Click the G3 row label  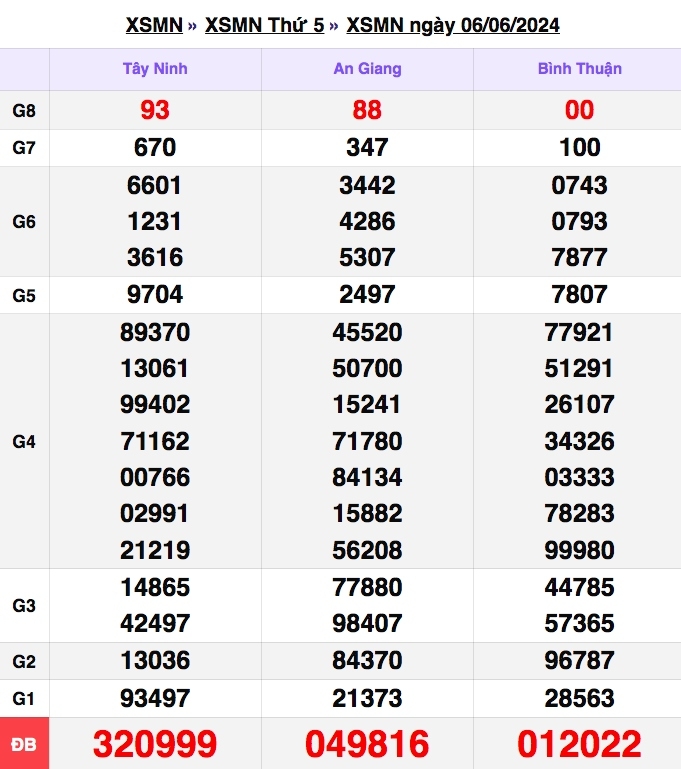click(x=24, y=605)
